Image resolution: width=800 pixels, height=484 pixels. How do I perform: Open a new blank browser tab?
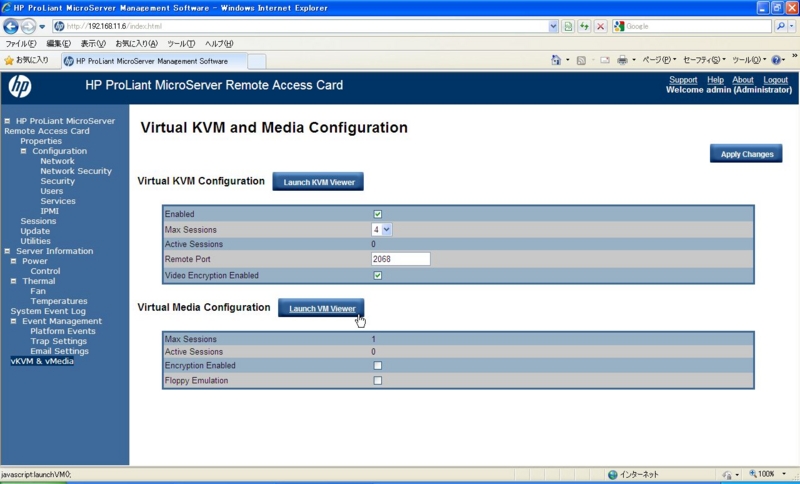[x=257, y=62]
